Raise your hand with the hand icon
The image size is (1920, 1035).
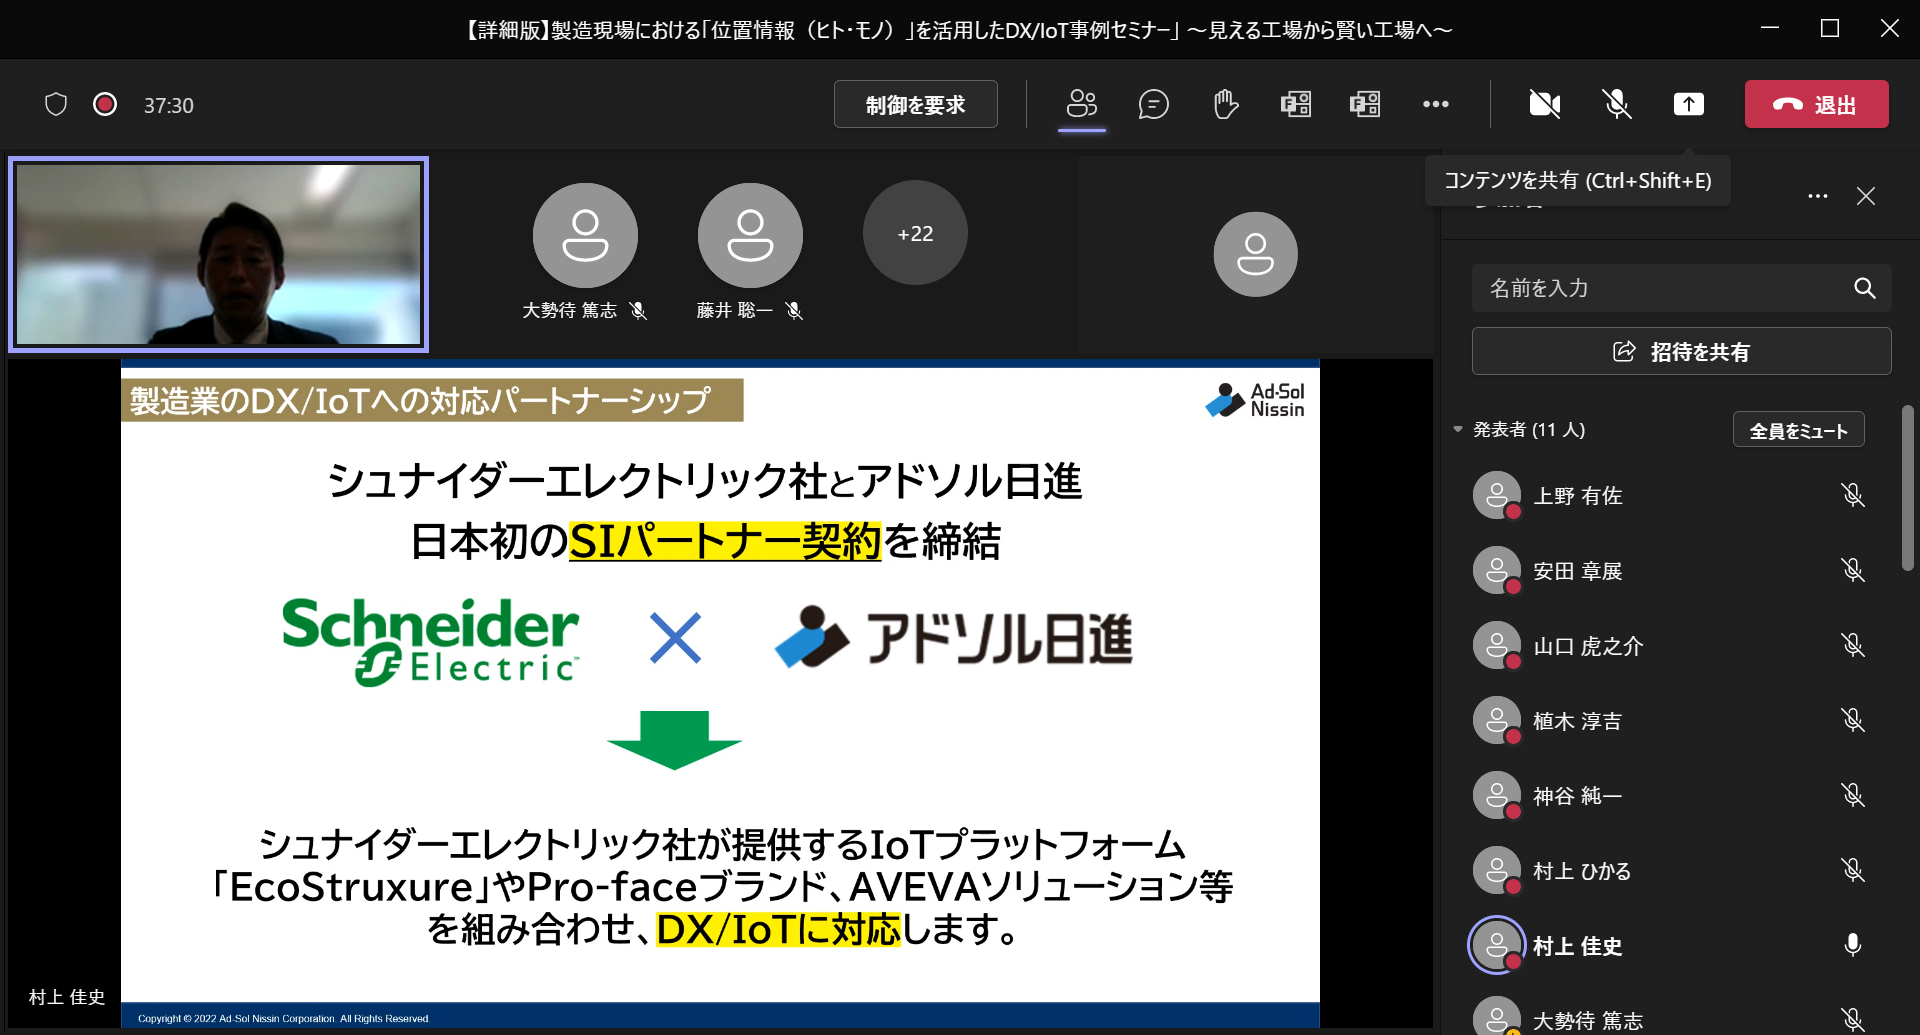coord(1225,104)
